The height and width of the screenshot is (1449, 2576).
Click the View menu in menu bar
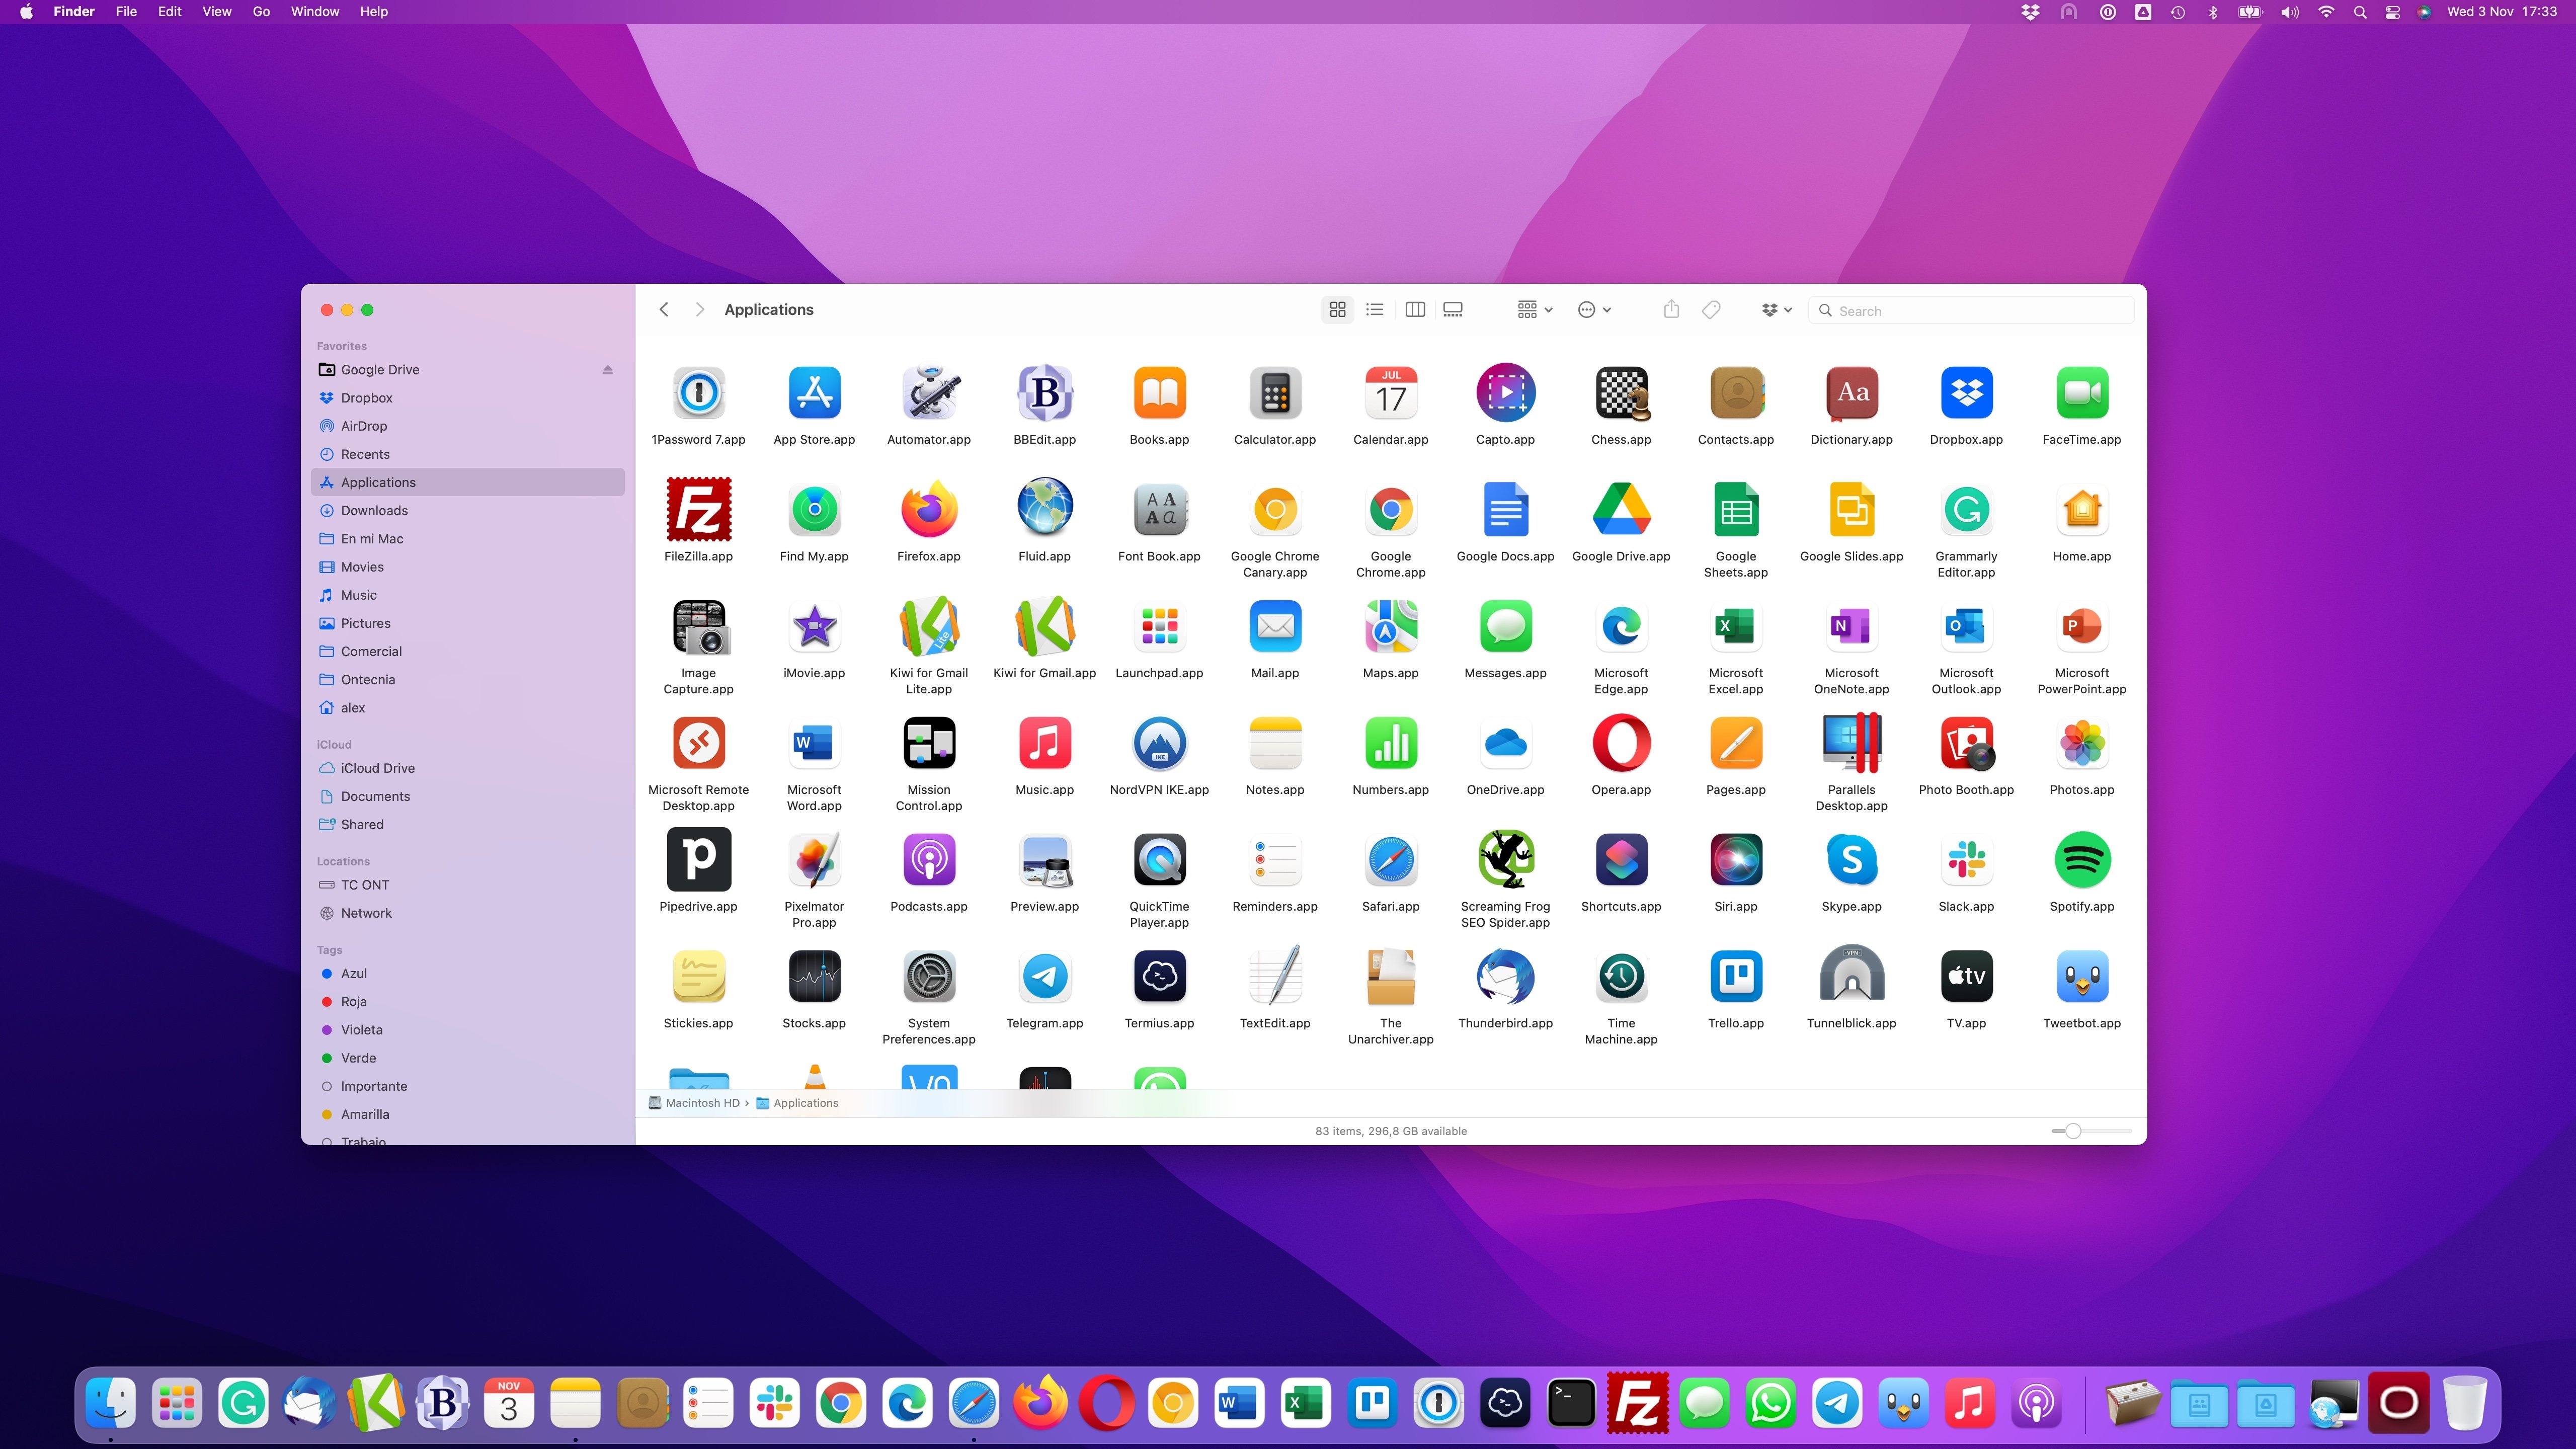[216, 13]
